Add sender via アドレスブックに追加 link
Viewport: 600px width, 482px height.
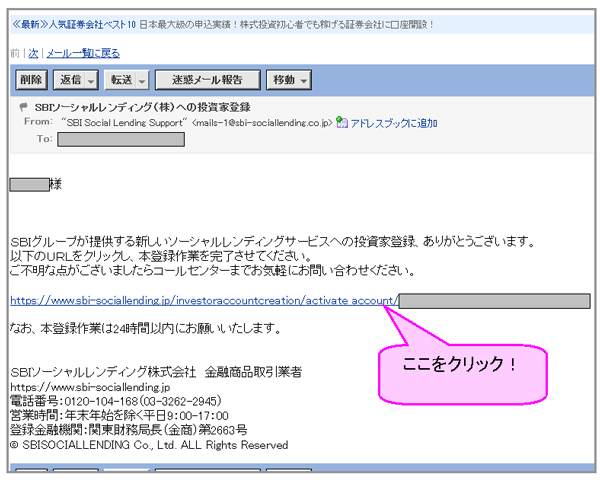click(x=394, y=123)
